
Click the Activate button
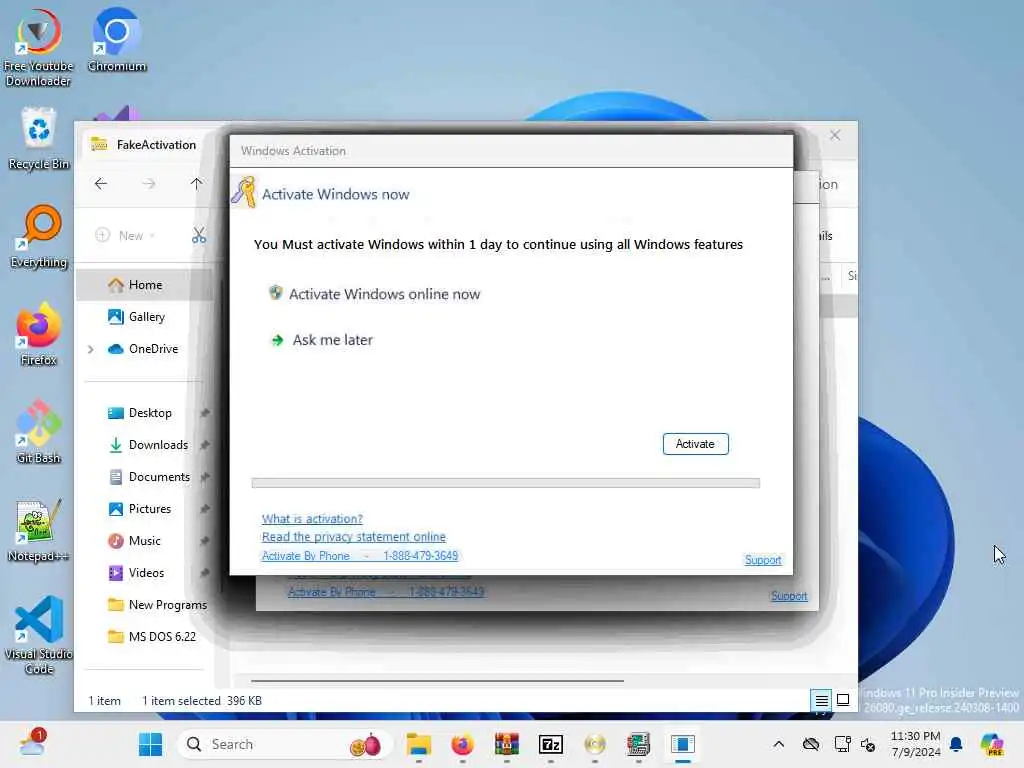696,444
